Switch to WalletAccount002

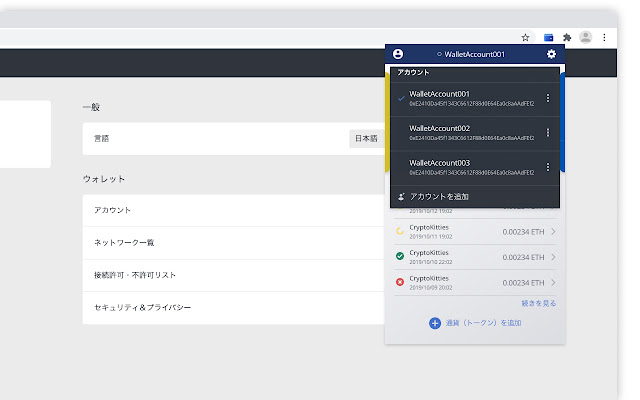click(475, 134)
